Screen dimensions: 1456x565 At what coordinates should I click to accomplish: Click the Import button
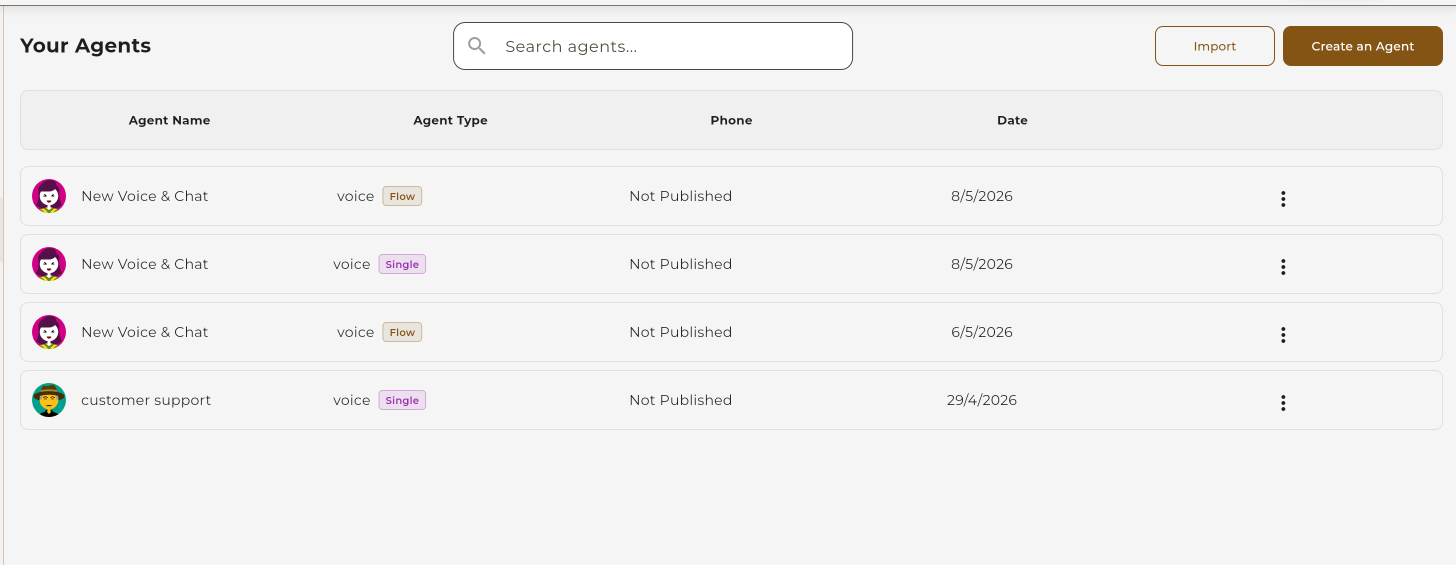[x=1215, y=46]
